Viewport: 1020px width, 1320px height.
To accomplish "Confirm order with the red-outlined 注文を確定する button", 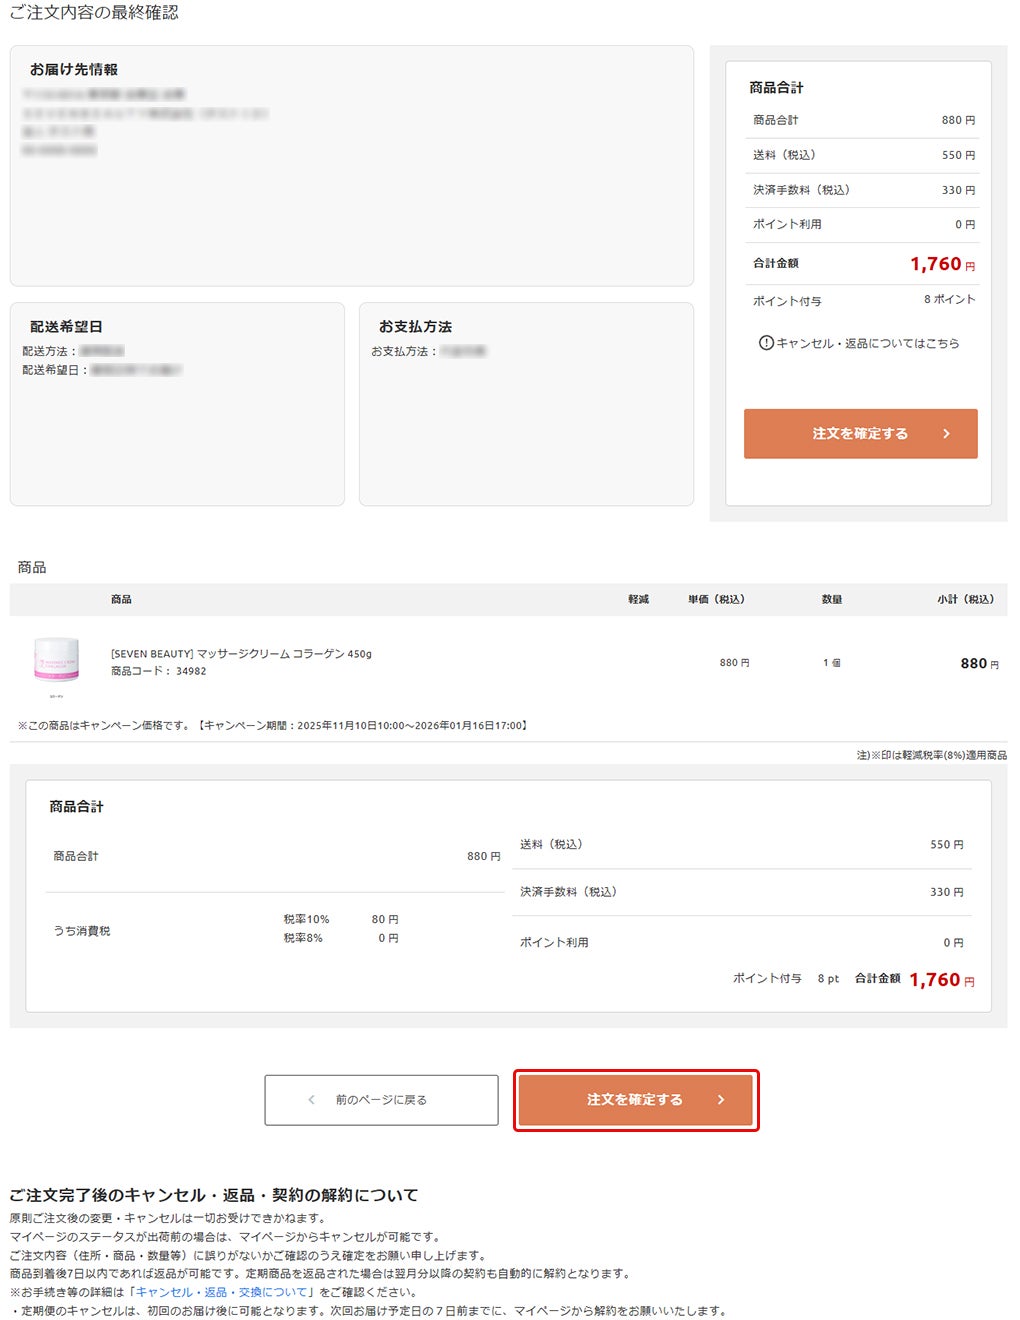I will point(636,1100).
